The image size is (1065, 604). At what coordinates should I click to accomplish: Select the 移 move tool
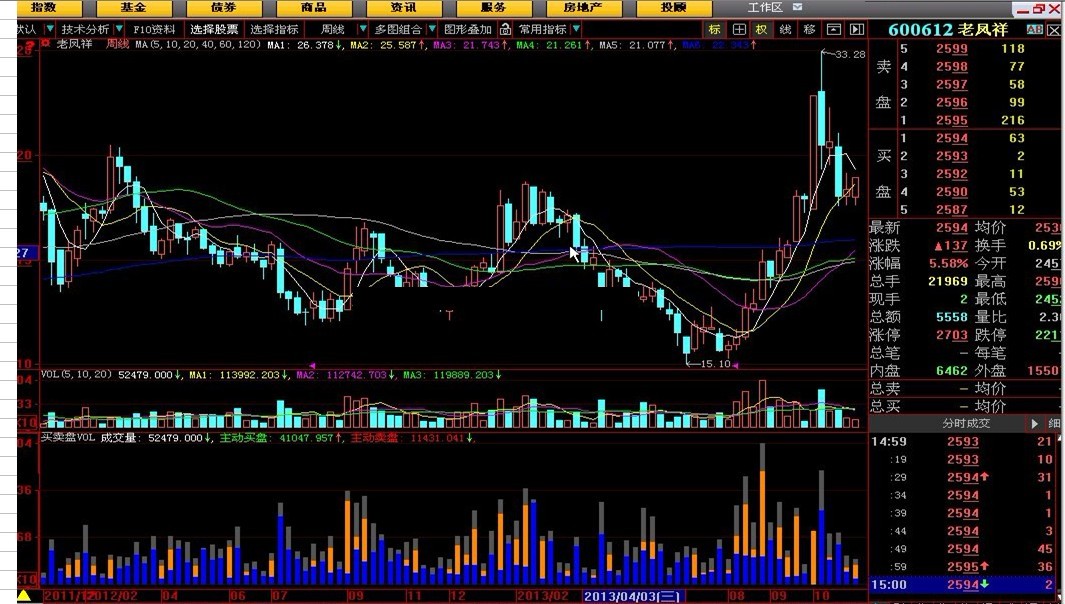(x=810, y=29)
